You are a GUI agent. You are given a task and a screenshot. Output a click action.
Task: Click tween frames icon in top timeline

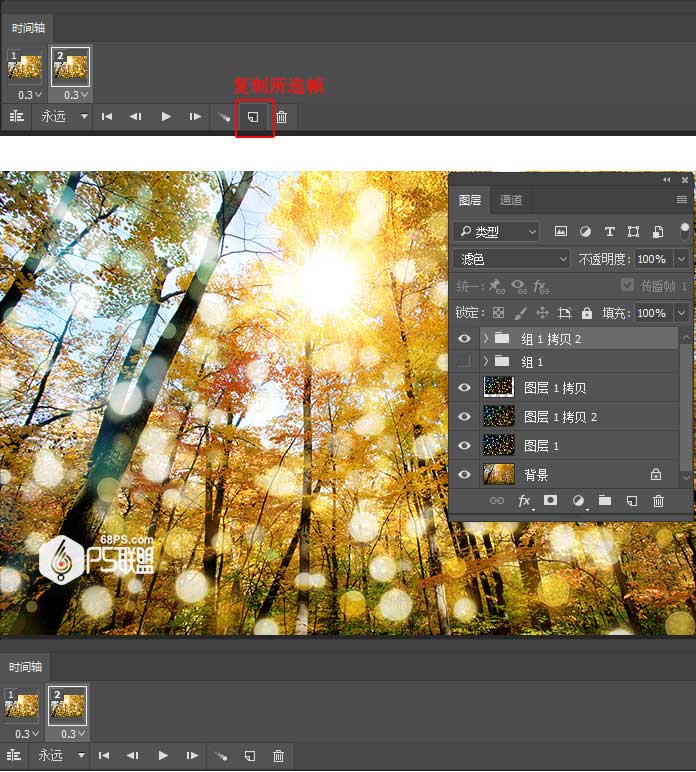[224, 117]
